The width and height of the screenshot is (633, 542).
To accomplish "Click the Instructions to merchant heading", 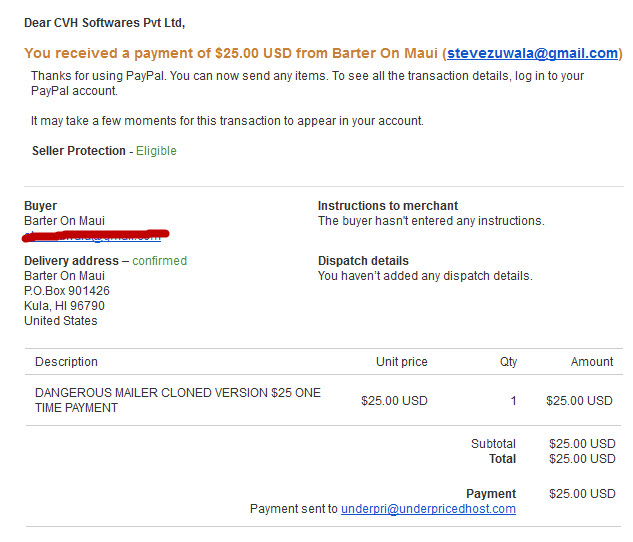I will 388,206.
